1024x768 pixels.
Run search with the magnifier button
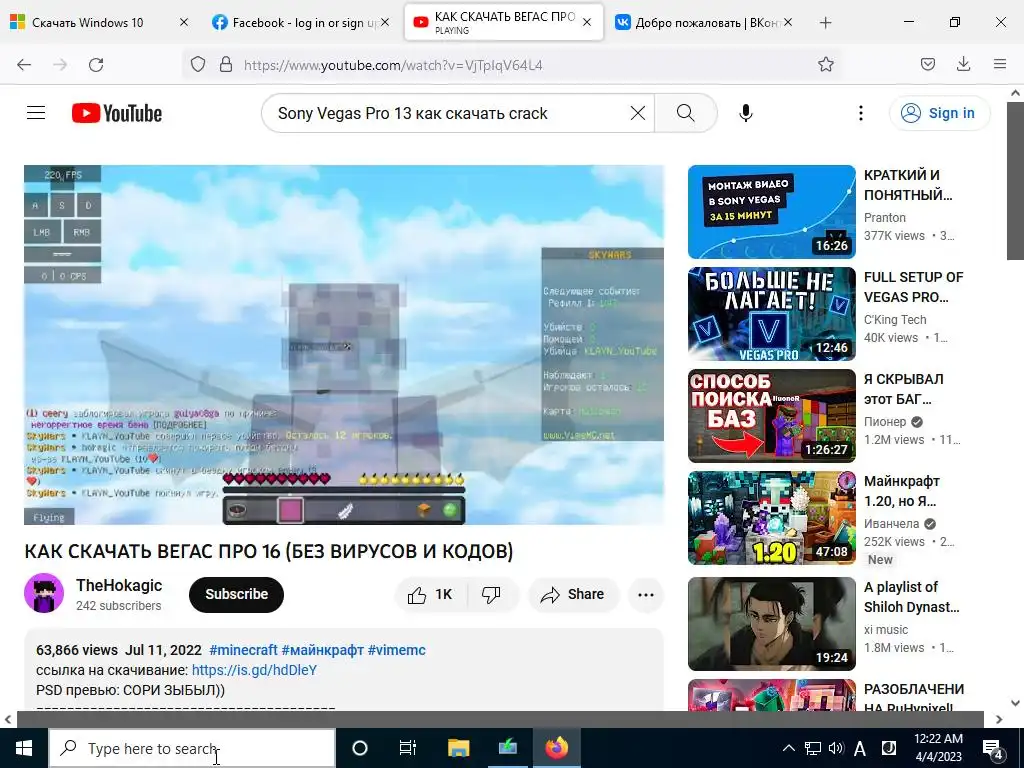686,113
